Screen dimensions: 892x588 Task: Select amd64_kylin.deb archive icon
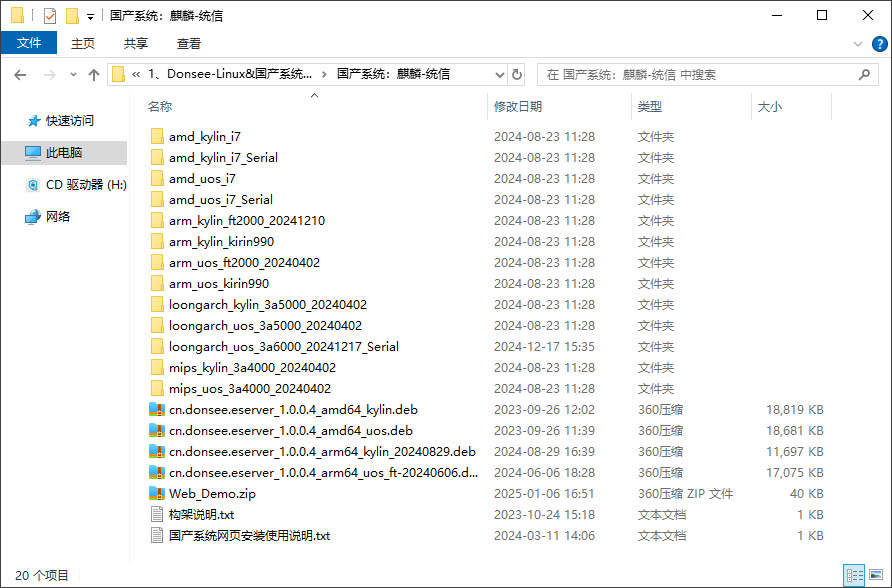(x=157, y=409)
